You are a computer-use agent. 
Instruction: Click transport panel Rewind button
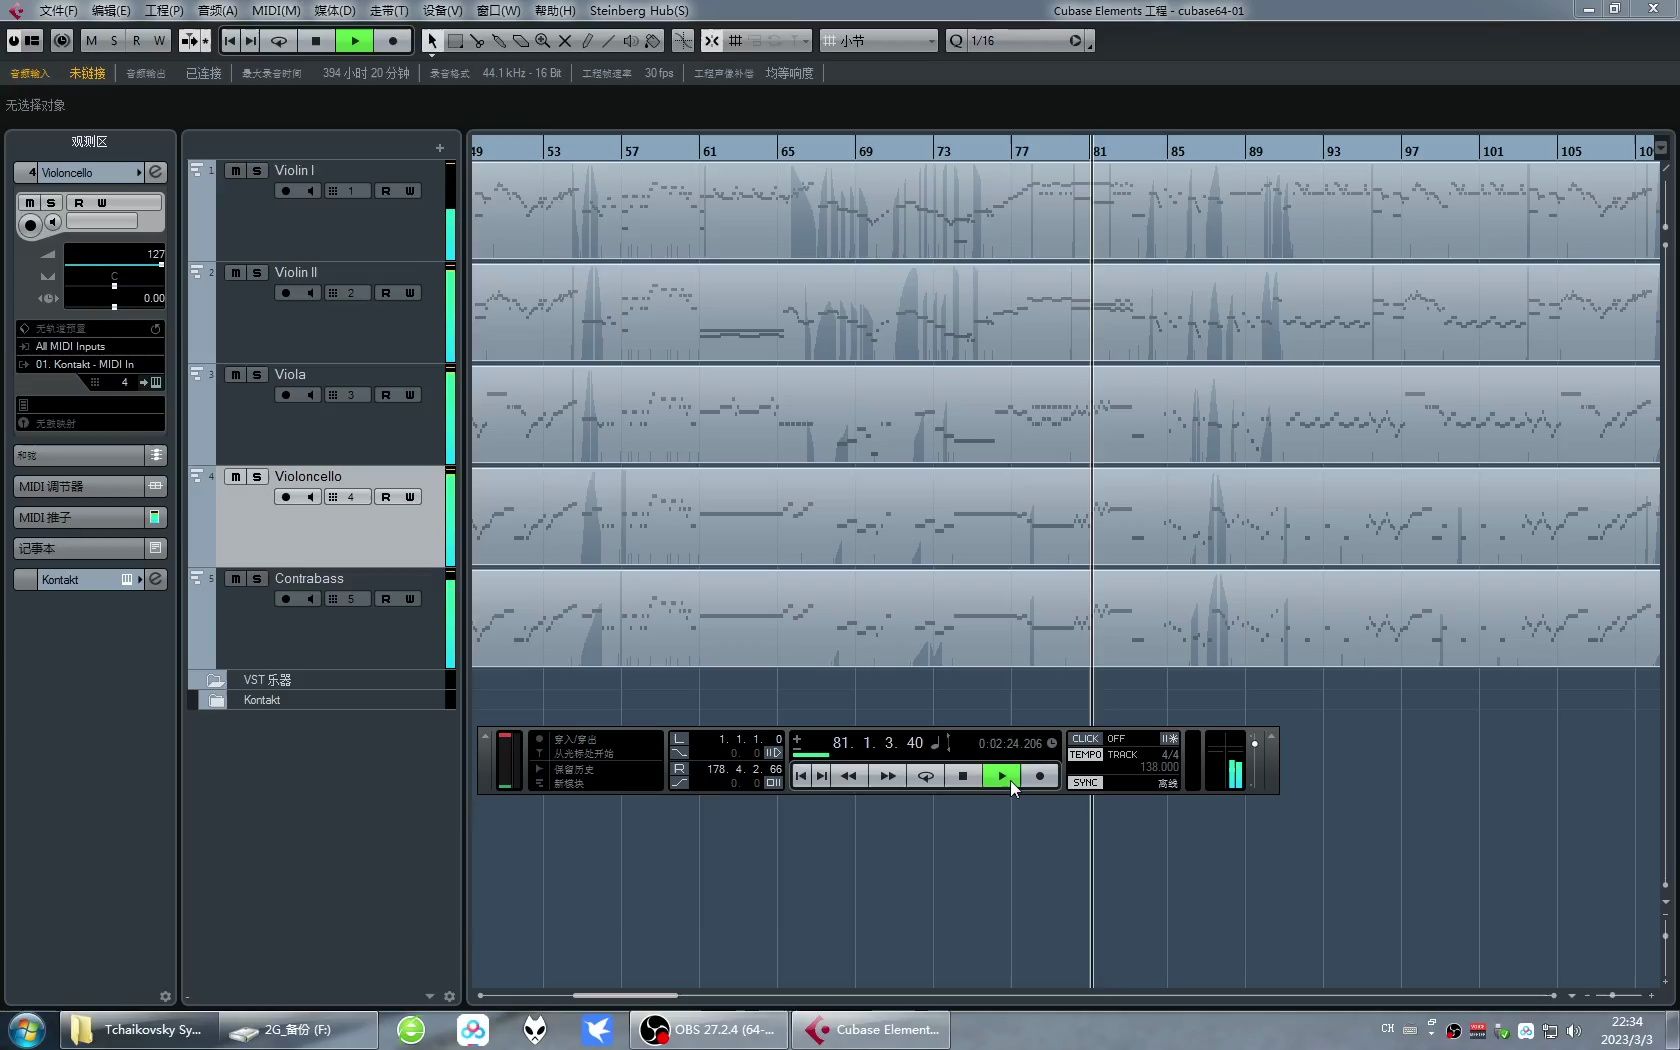[849, 776]
